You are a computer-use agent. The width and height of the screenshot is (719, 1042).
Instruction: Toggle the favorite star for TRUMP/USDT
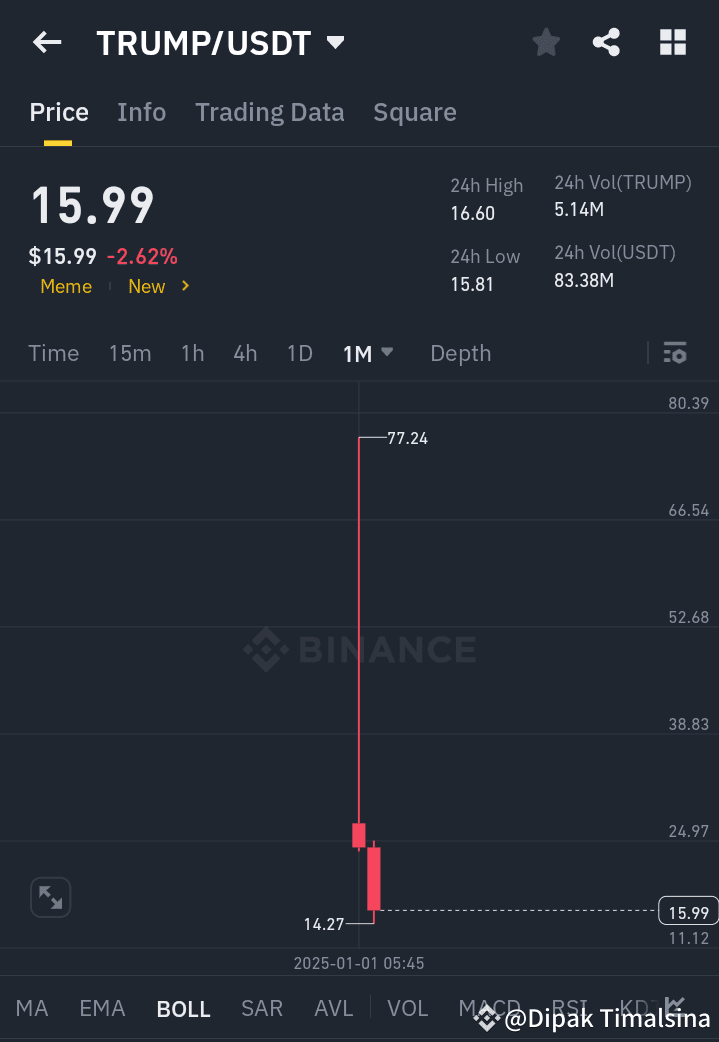[x=545, y=42]
